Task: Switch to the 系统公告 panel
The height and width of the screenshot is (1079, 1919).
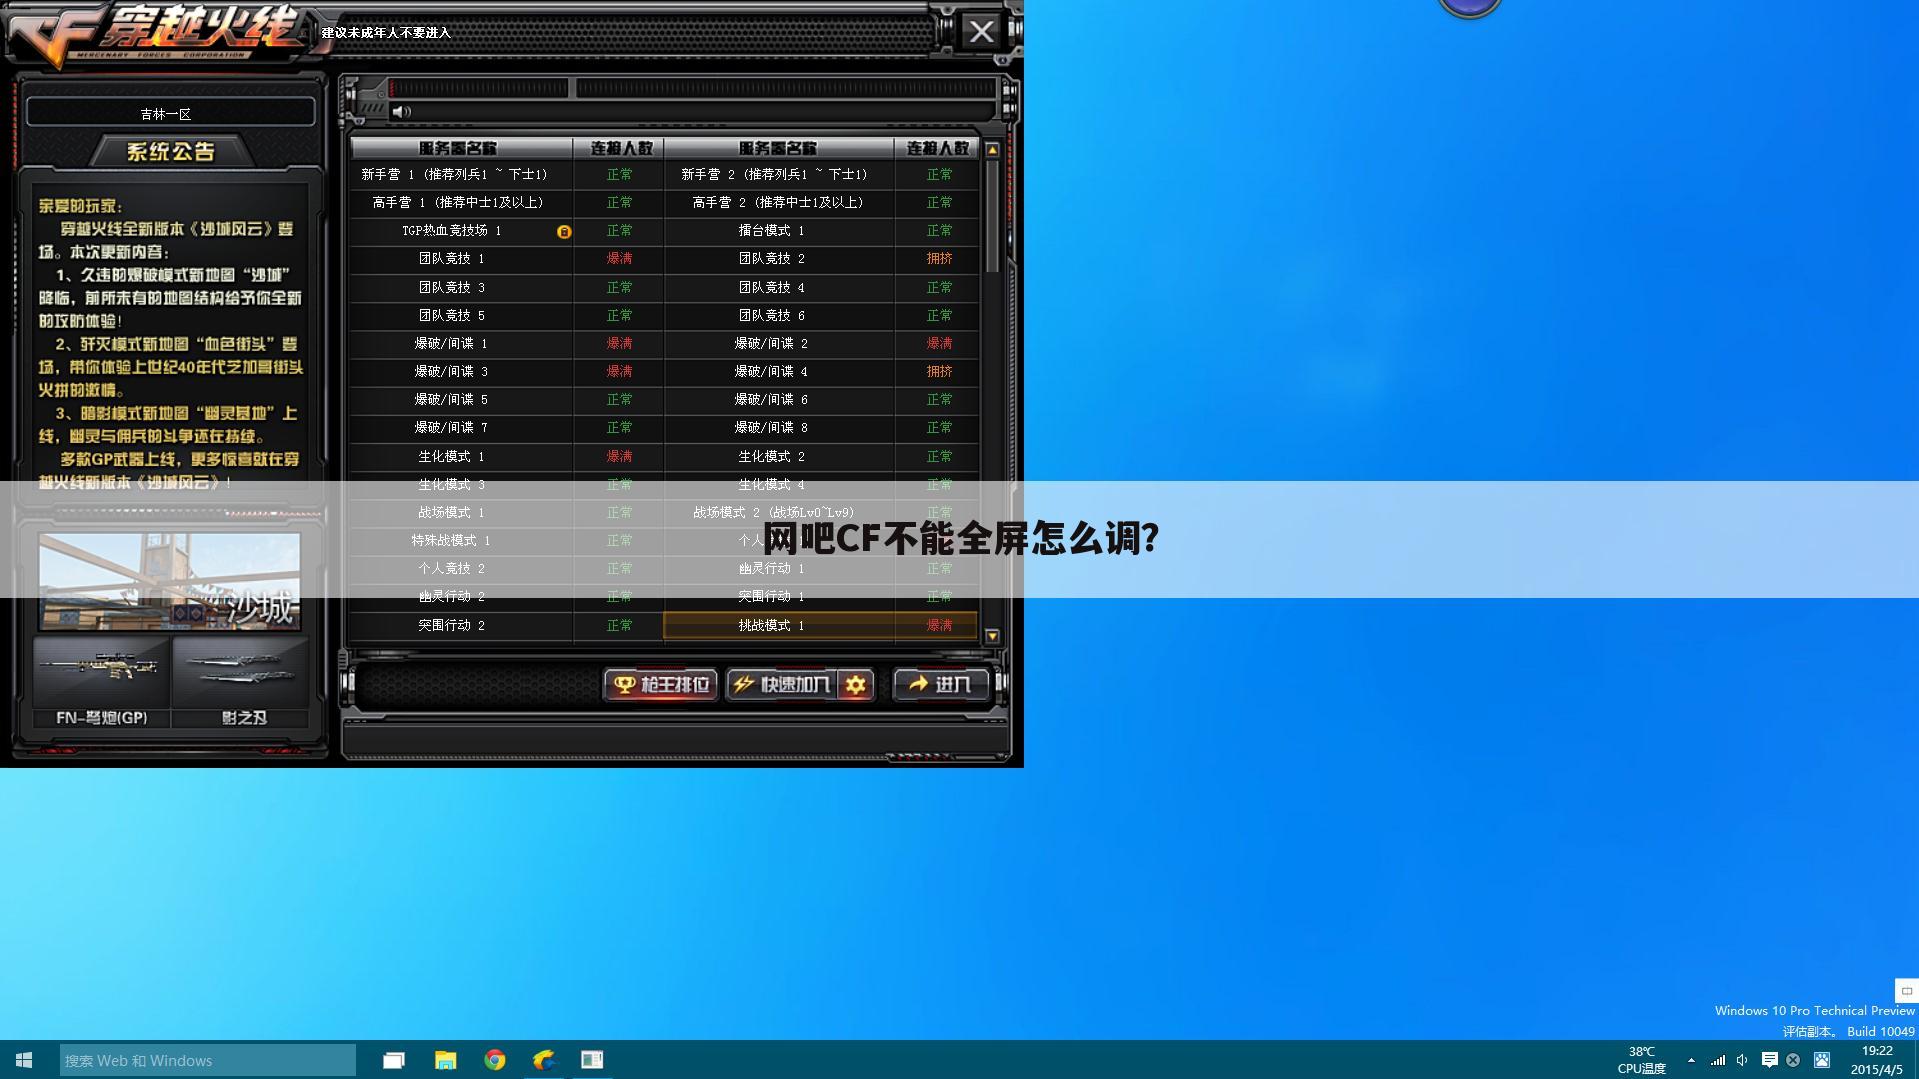Action: [x=170, y=150]
